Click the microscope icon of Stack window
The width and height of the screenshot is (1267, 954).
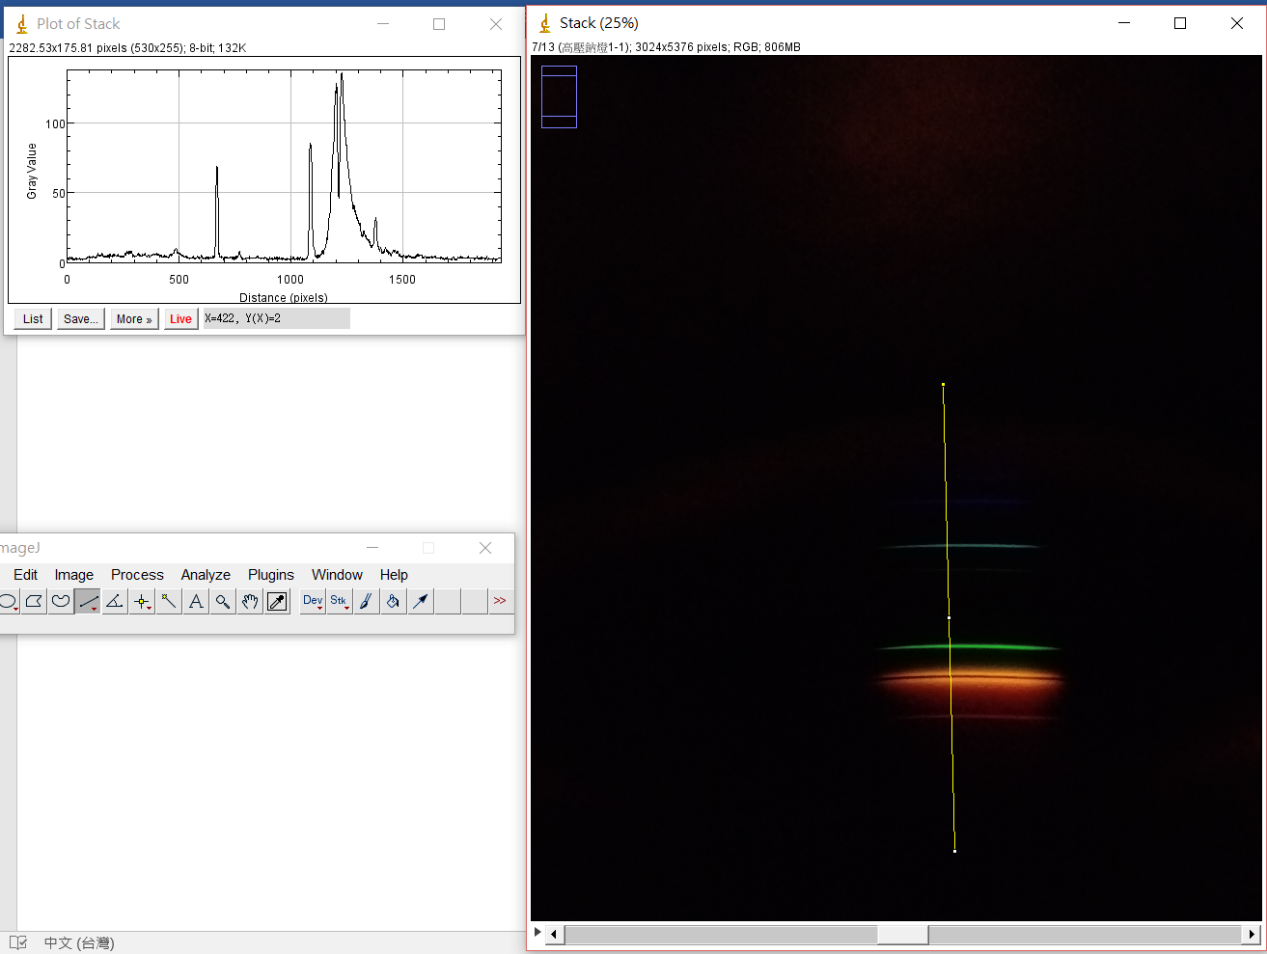tap(545, 23)
